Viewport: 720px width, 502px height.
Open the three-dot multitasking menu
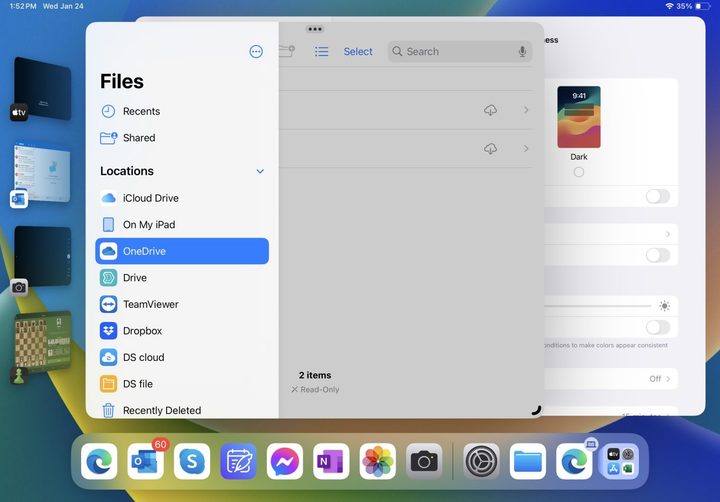click(x=315, y=29)
